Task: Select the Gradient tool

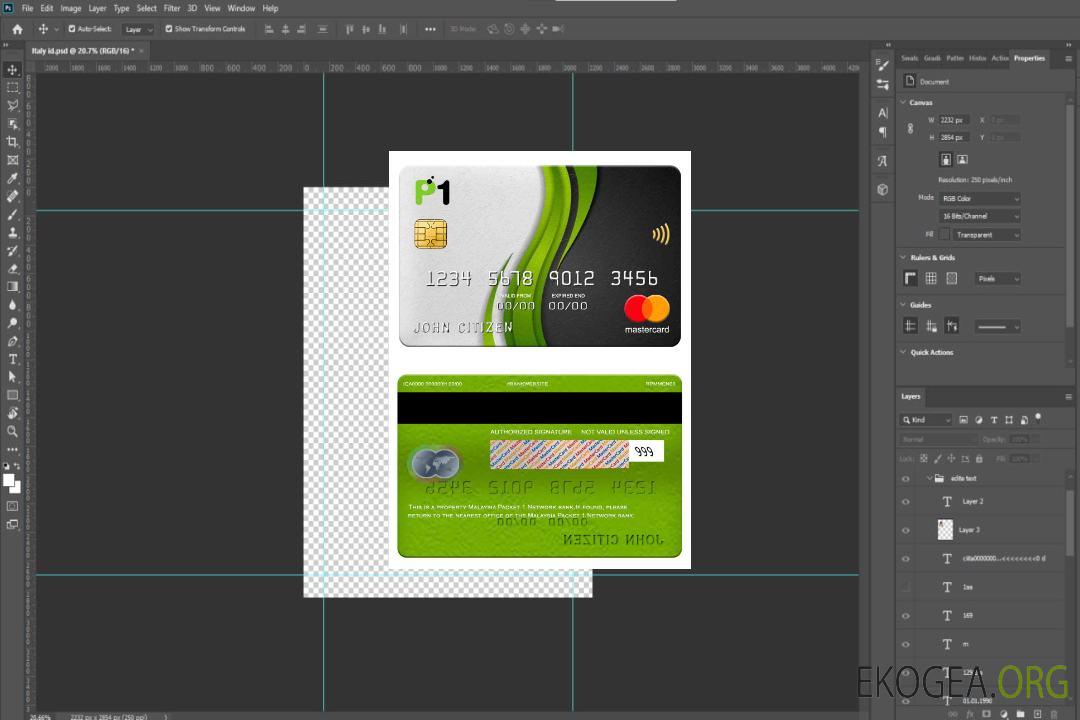Action: click(x=12, y=287)
